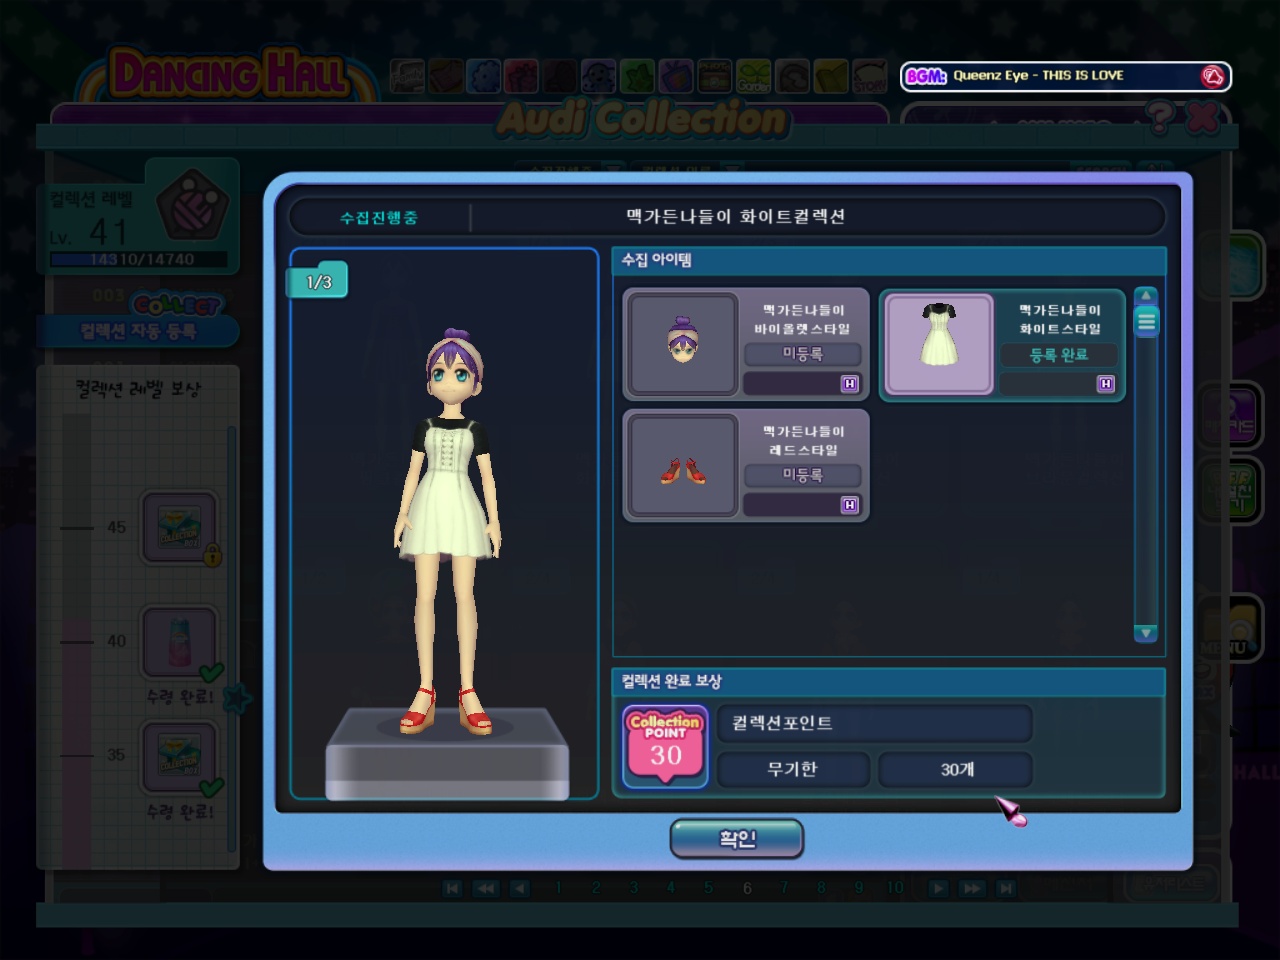Click the first icon in the top toolbar row
The image size is (1280, 960).
point(408,76)
